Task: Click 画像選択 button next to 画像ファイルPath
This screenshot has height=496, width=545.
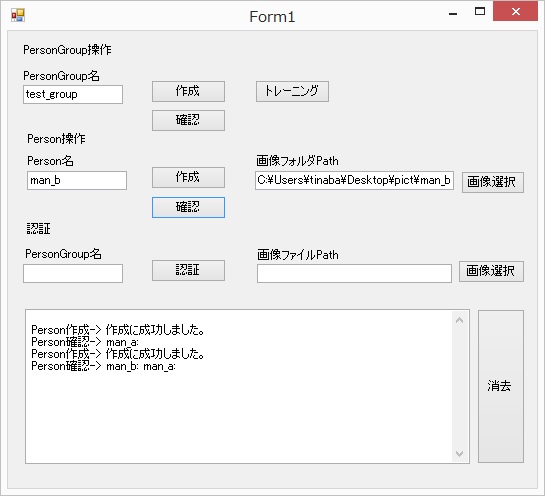Action: pyautogui.click(x=491, y=271)
